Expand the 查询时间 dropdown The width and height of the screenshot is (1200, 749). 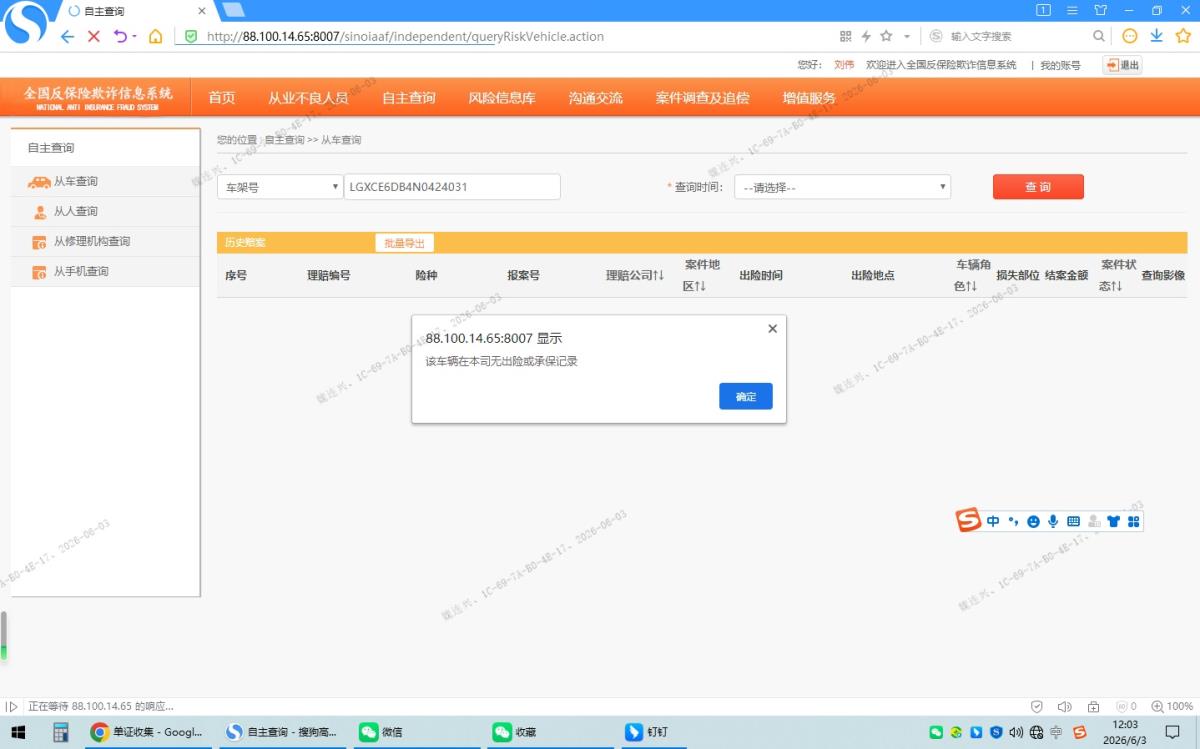coord(842,187)
